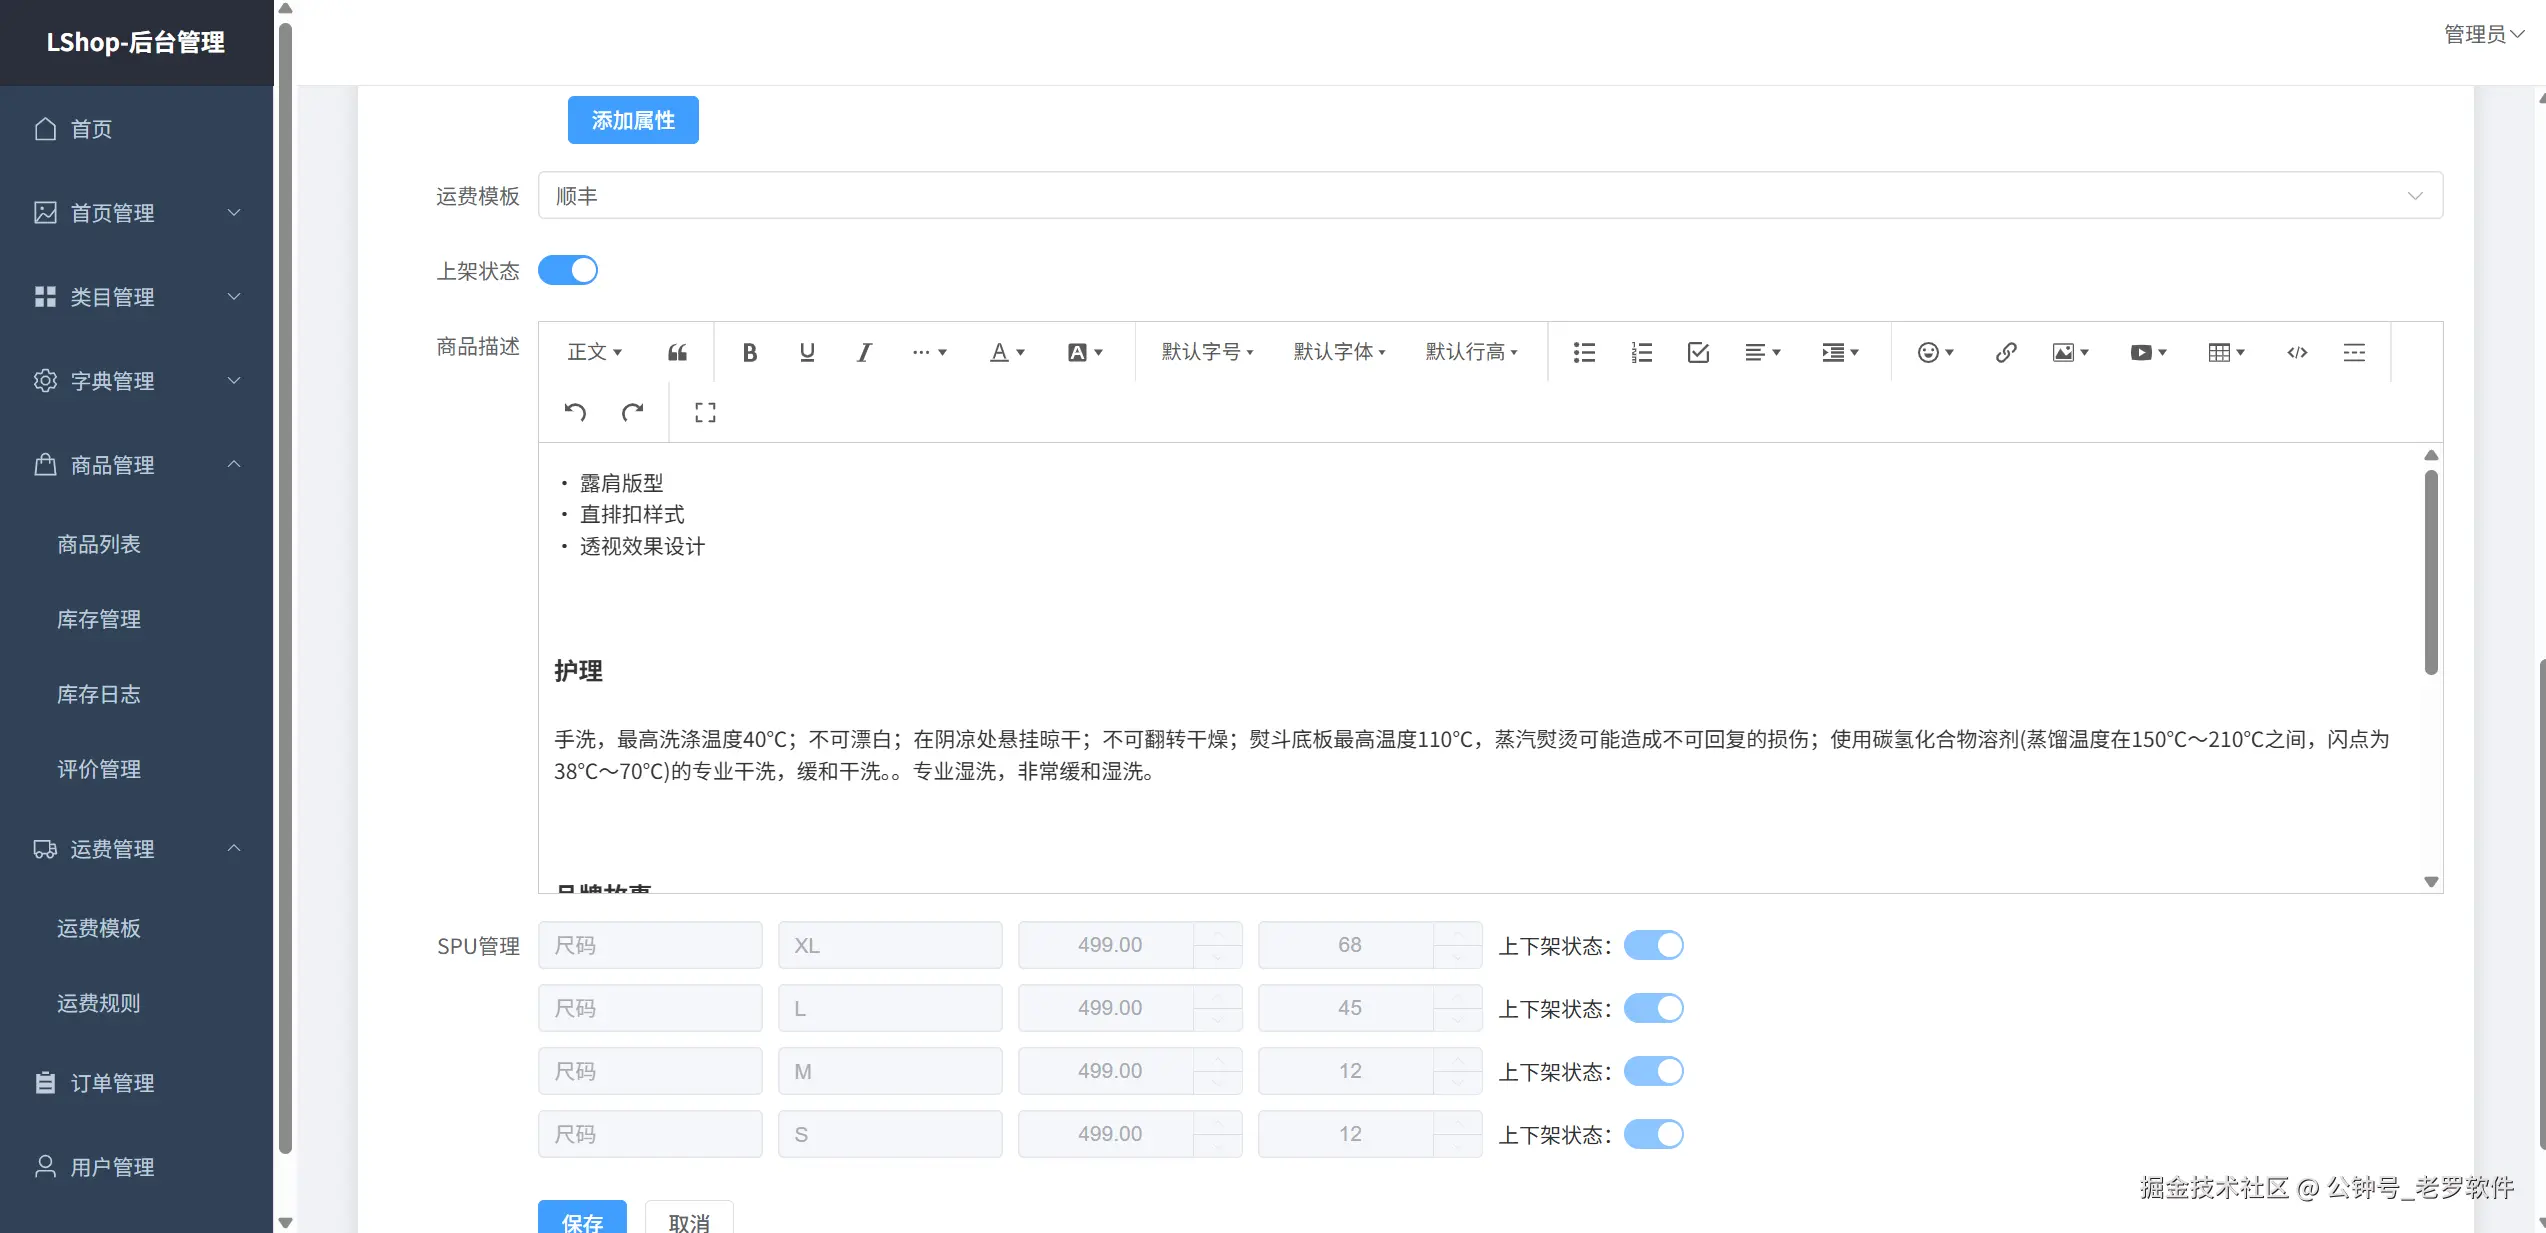The image size is (2546, 1233).
Task: Toggle 上下架状态 for size XL row
Action: (x=1653, y=945)
